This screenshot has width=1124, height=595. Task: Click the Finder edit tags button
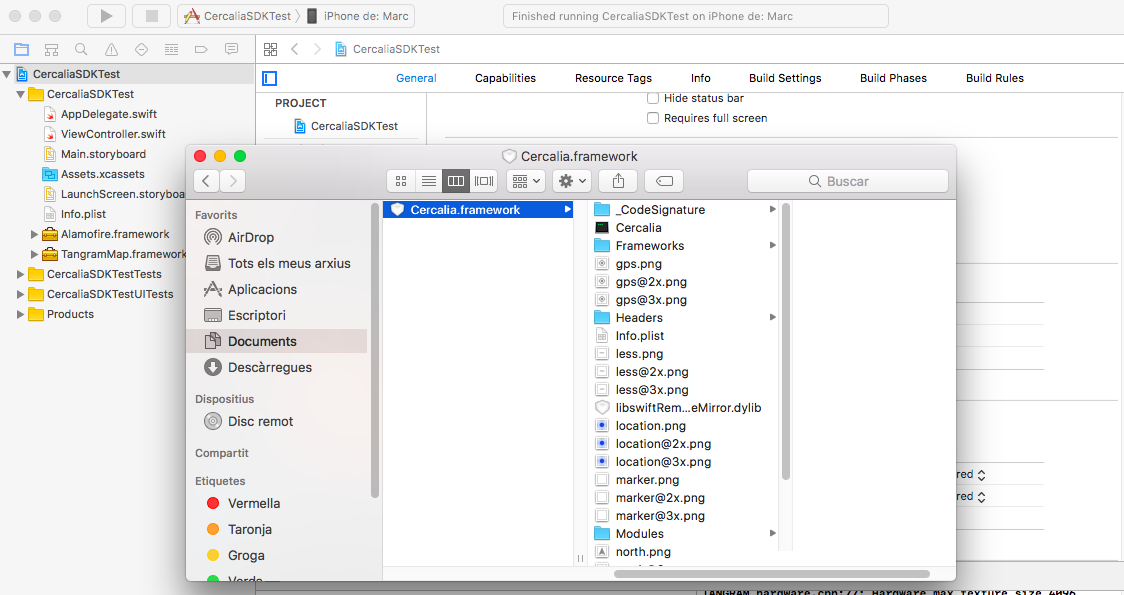[x=664, y=181]
